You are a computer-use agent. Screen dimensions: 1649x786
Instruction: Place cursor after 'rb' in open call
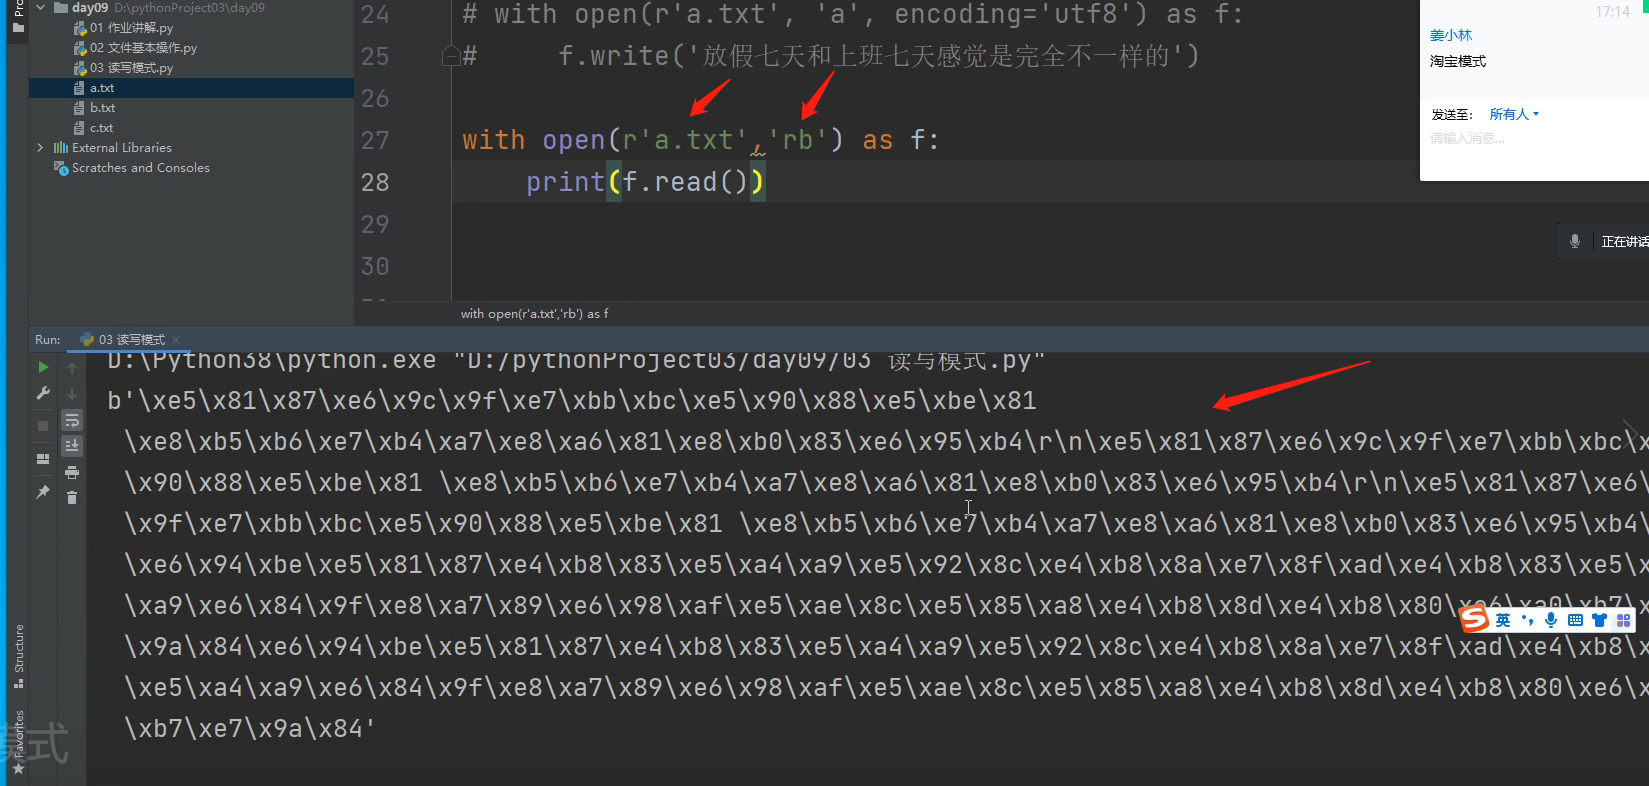click(829, 140)
